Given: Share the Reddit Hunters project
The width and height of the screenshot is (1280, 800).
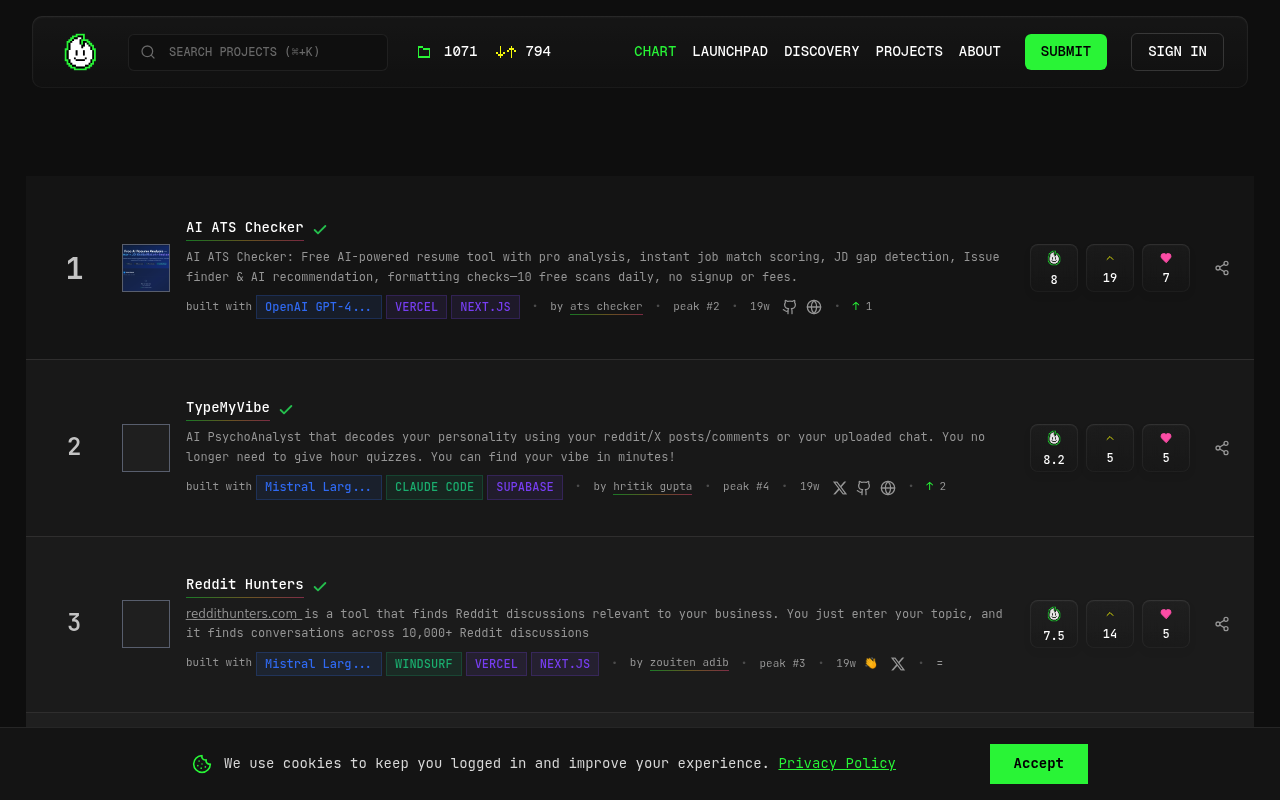Looking at the screenshot, I should click(1222, 624).
